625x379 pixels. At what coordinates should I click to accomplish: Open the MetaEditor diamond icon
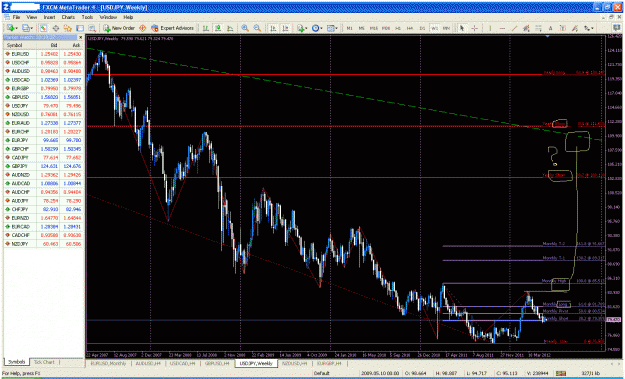(x=142, y=28)
